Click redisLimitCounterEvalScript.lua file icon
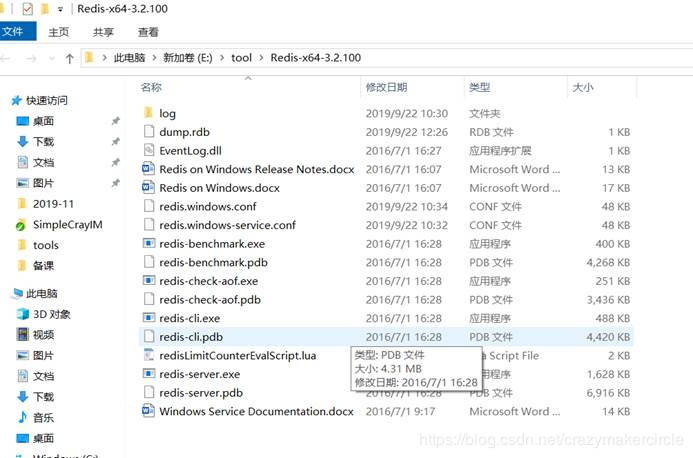Screen dimensions: 693x458 tap(149, 355)
